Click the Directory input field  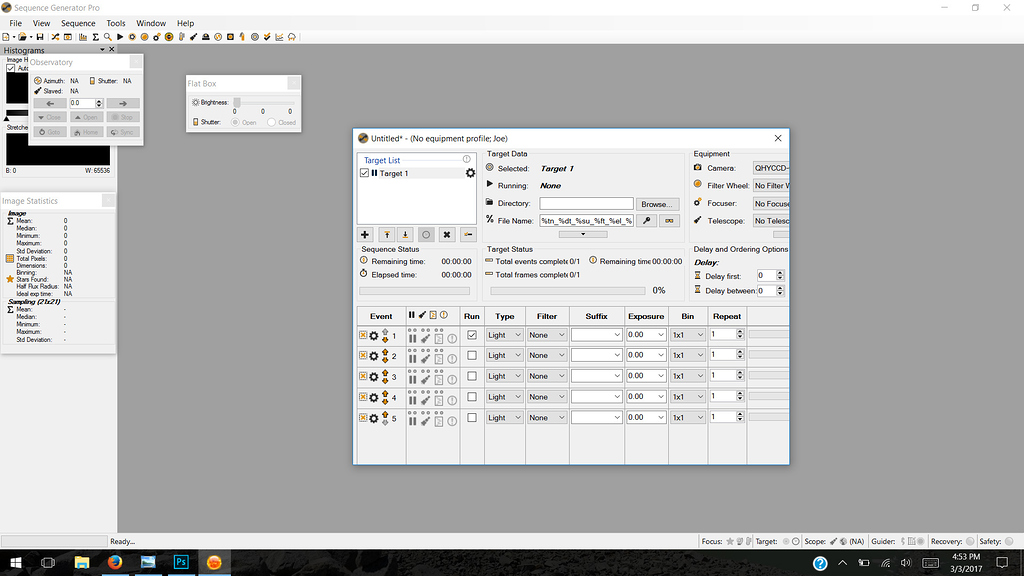tap(586, 203)
